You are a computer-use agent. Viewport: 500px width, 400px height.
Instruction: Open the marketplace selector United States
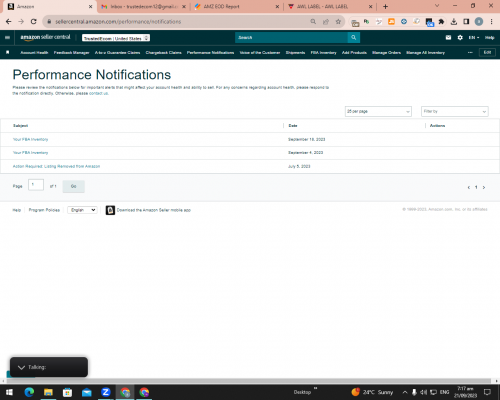click(116, 38)
